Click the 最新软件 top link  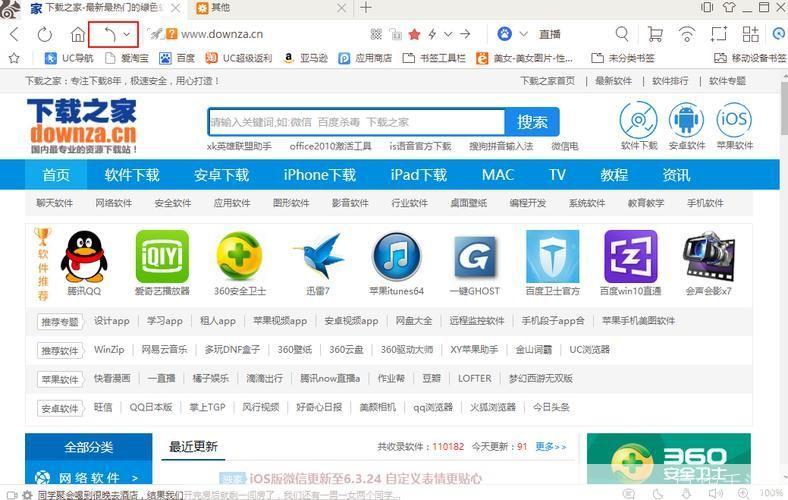click(613, 81)
